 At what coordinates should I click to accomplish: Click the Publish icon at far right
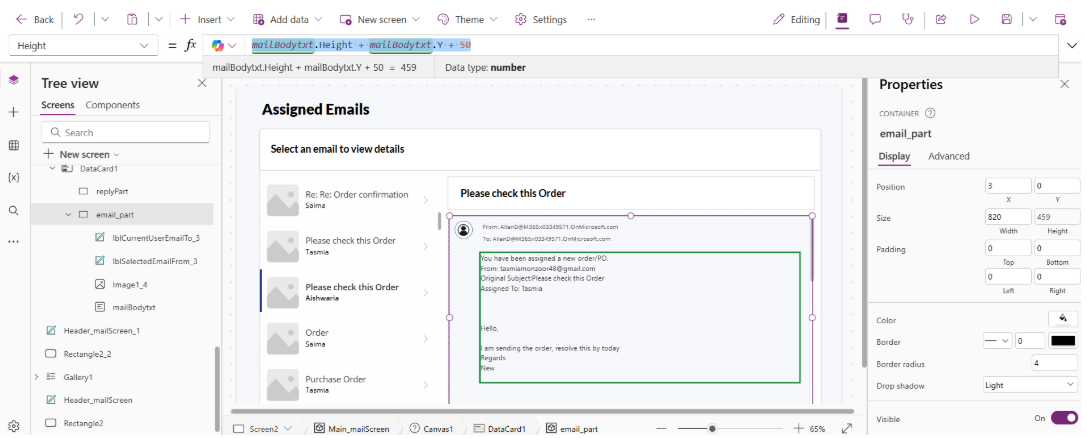1060,19
